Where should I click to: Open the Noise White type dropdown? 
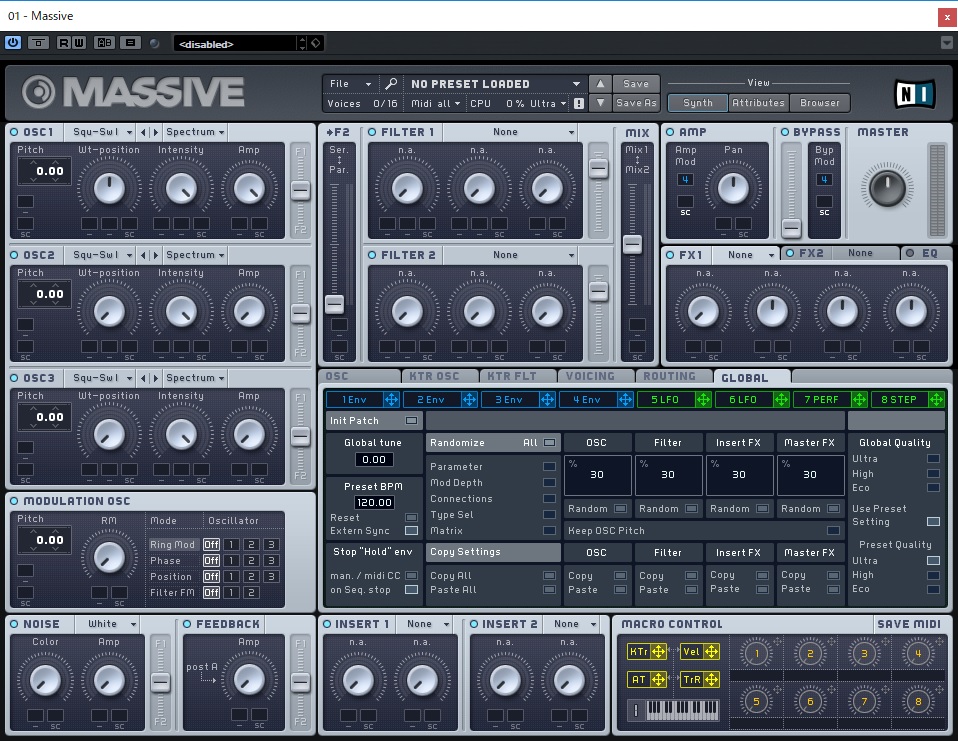(108, 624)
